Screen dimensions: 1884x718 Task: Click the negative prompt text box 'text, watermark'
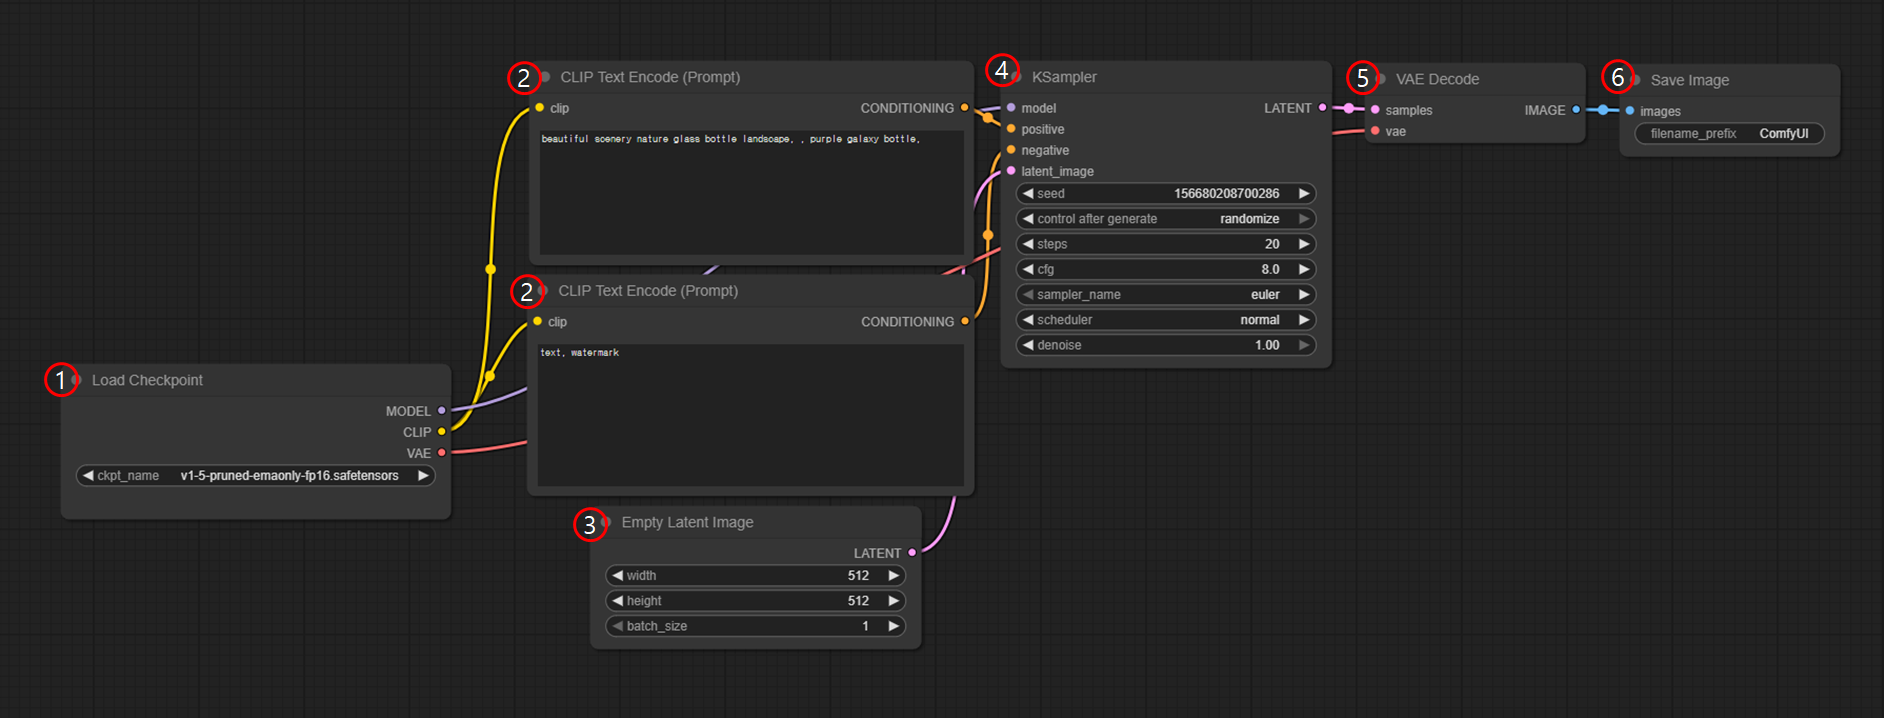(x=751, y=415)
